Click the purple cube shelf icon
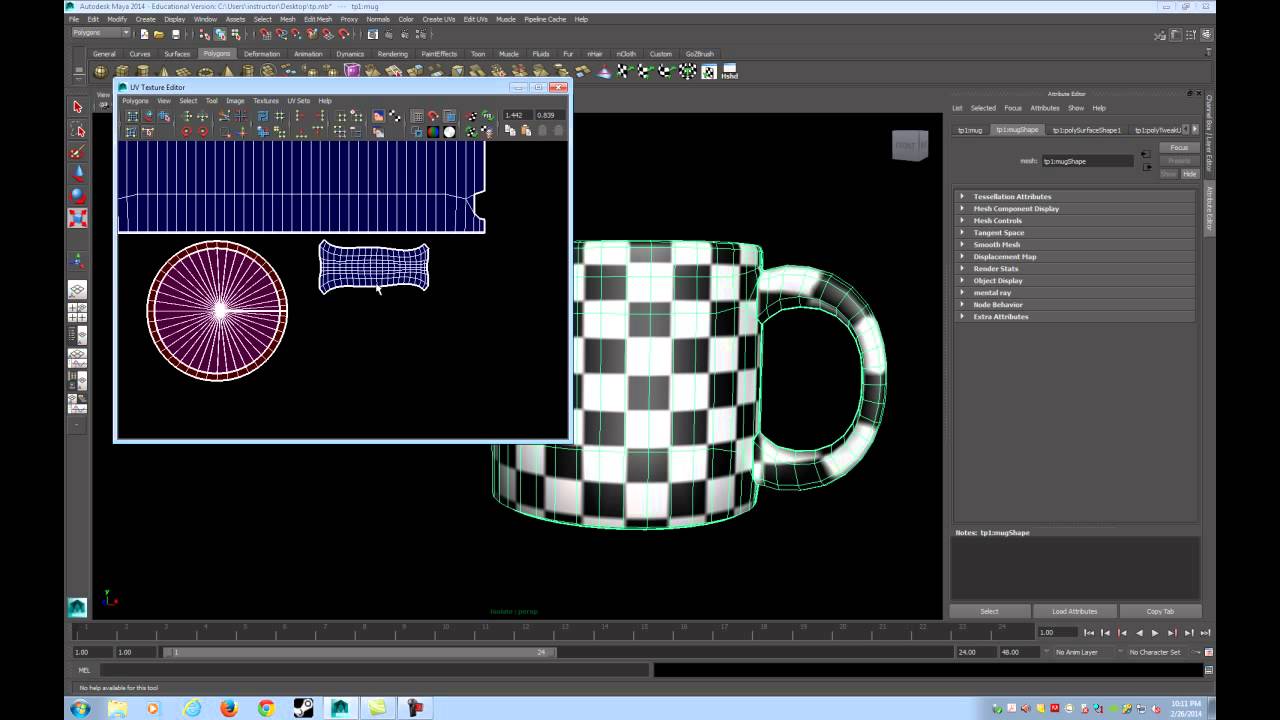The height and width of the screenshot is (720, 1280). click(352, 72)
